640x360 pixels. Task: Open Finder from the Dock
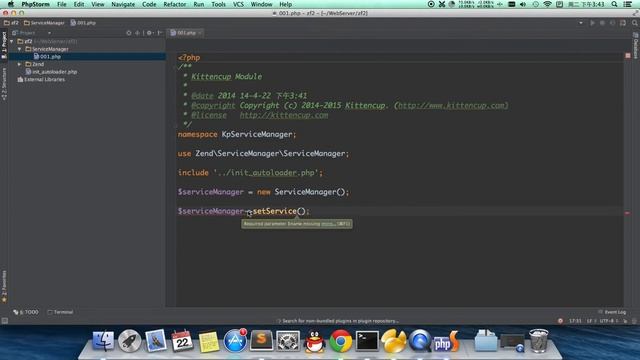pyautogui.click(x=103, y=340)
